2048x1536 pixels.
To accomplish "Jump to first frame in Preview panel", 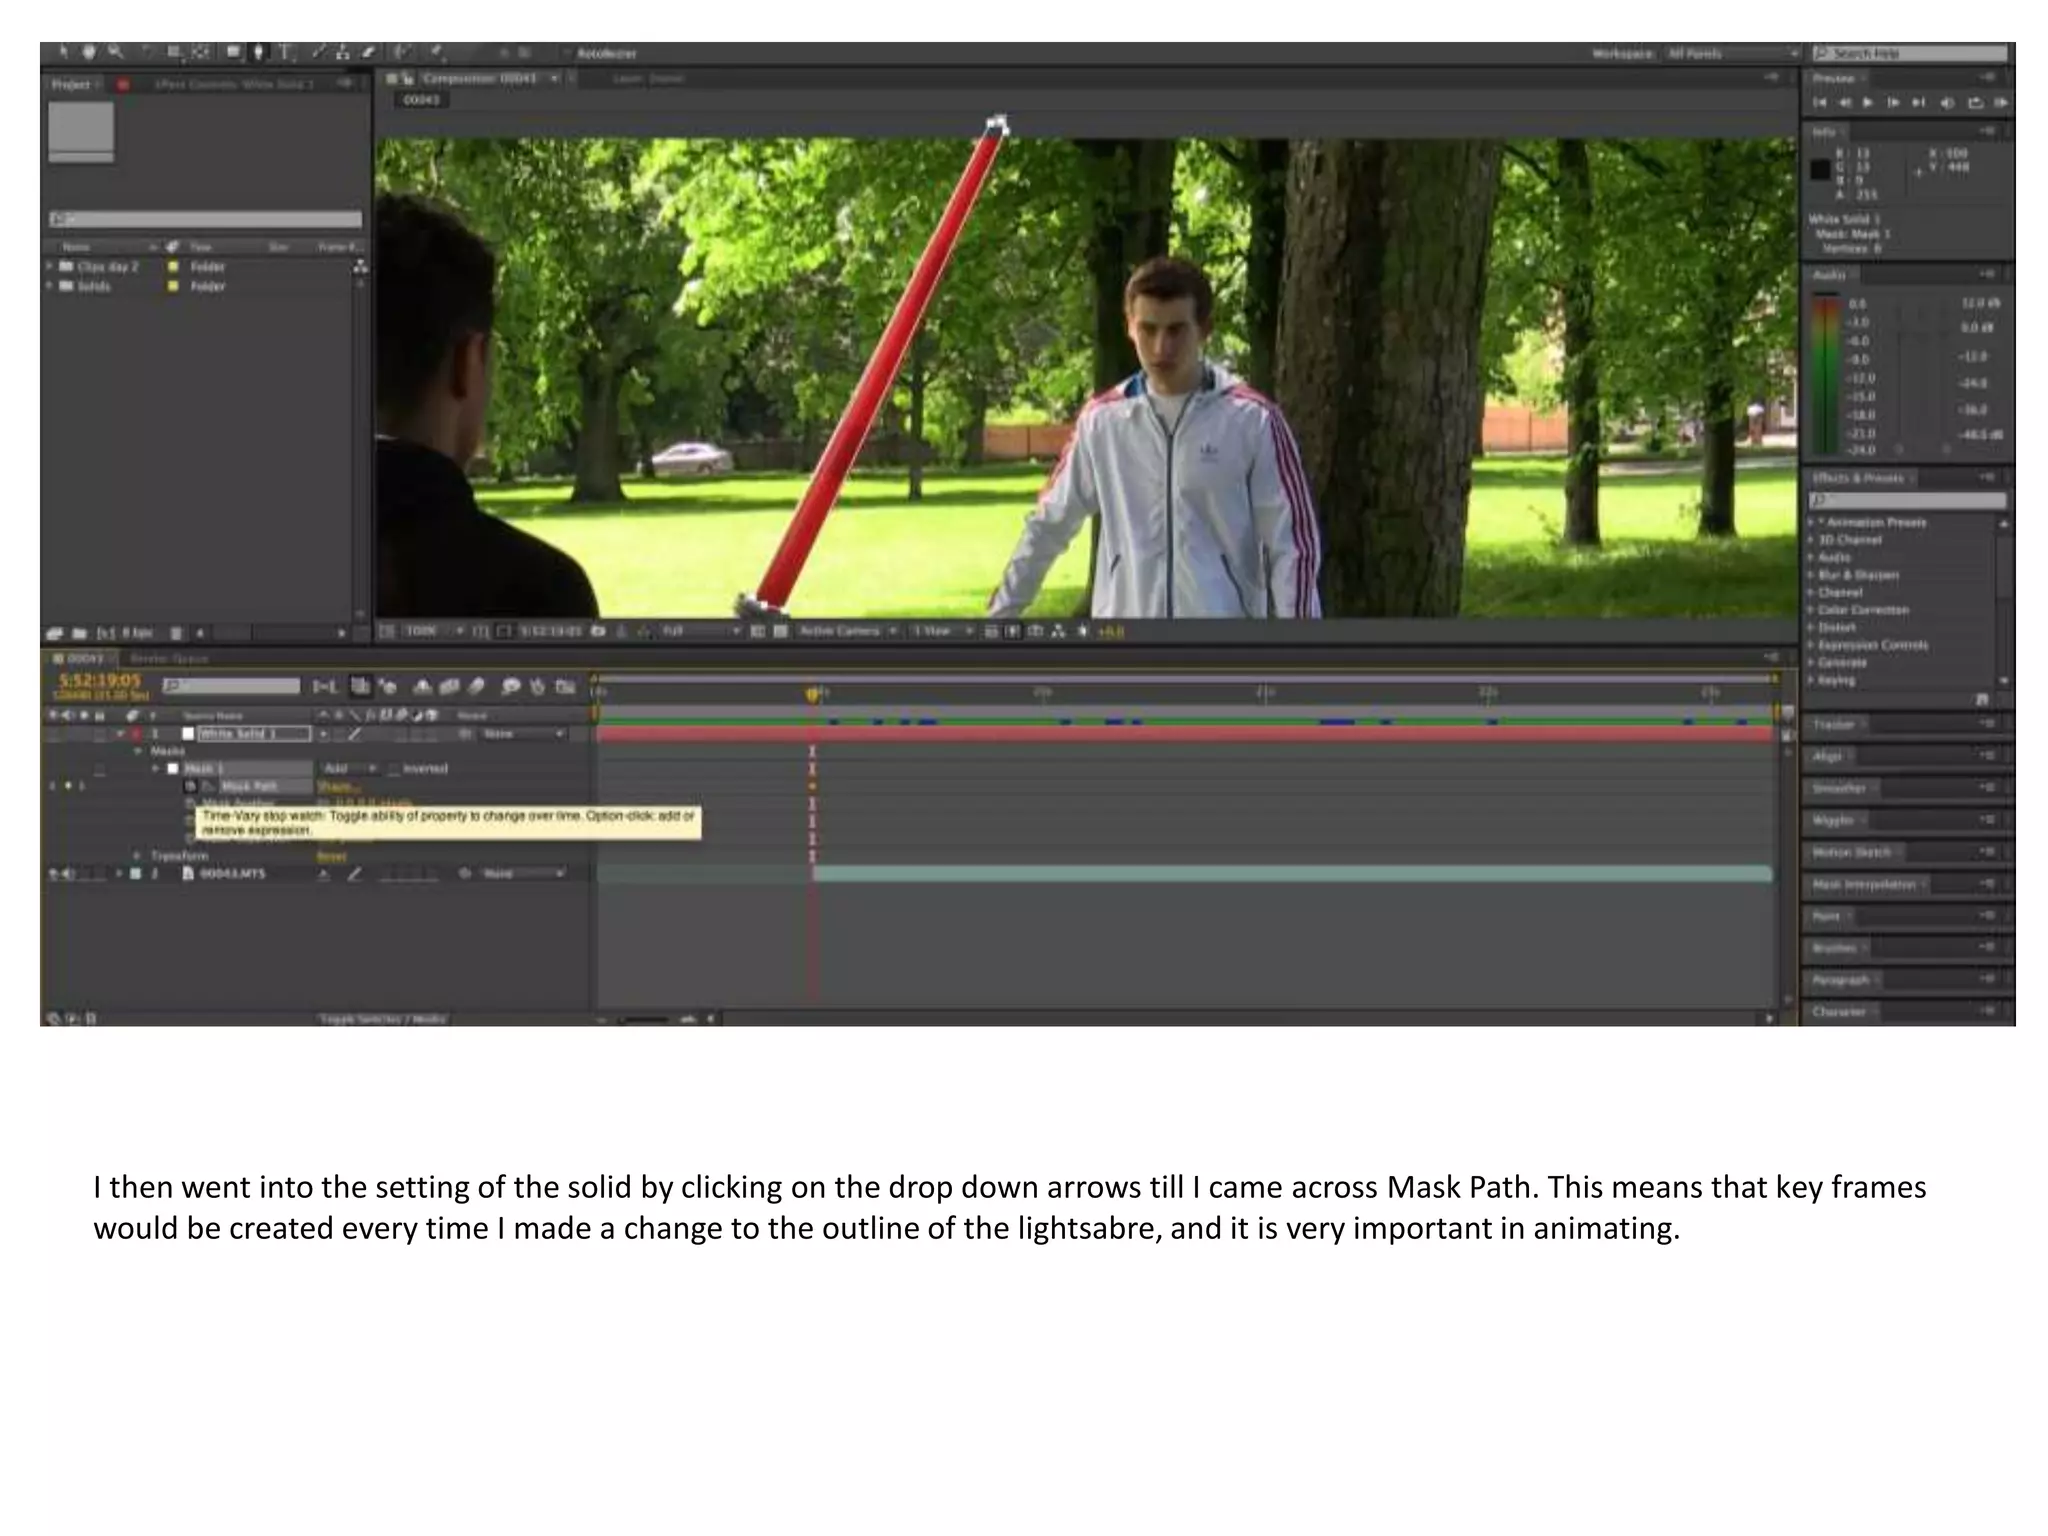I will pos(1819,103).
